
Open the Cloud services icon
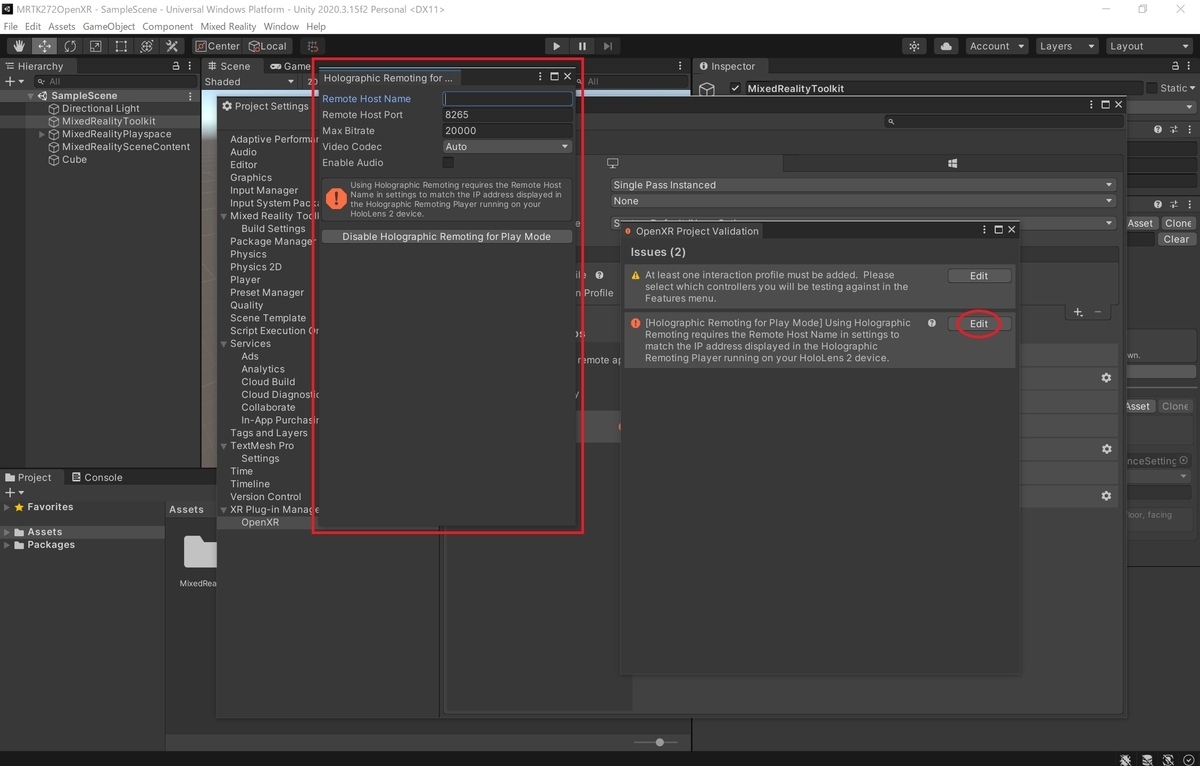tap(946, 46)
